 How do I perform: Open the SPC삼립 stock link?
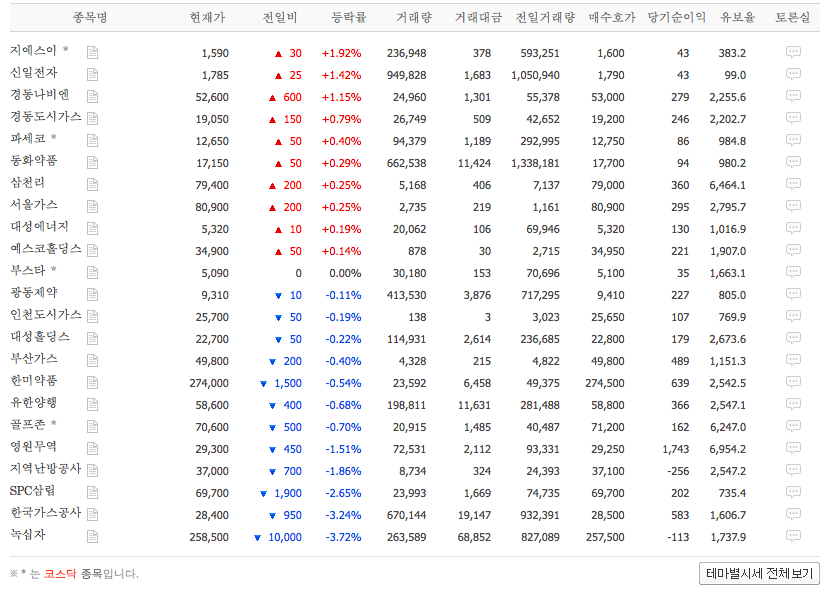32,490
